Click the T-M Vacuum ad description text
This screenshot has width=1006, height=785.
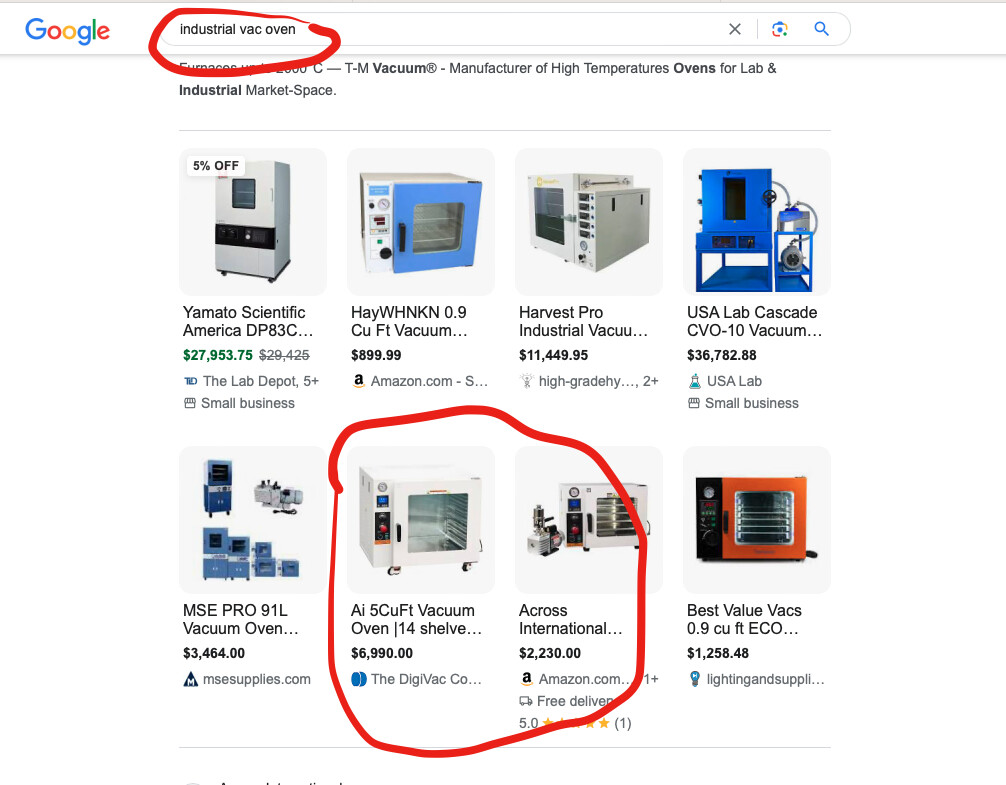(477, 79)
